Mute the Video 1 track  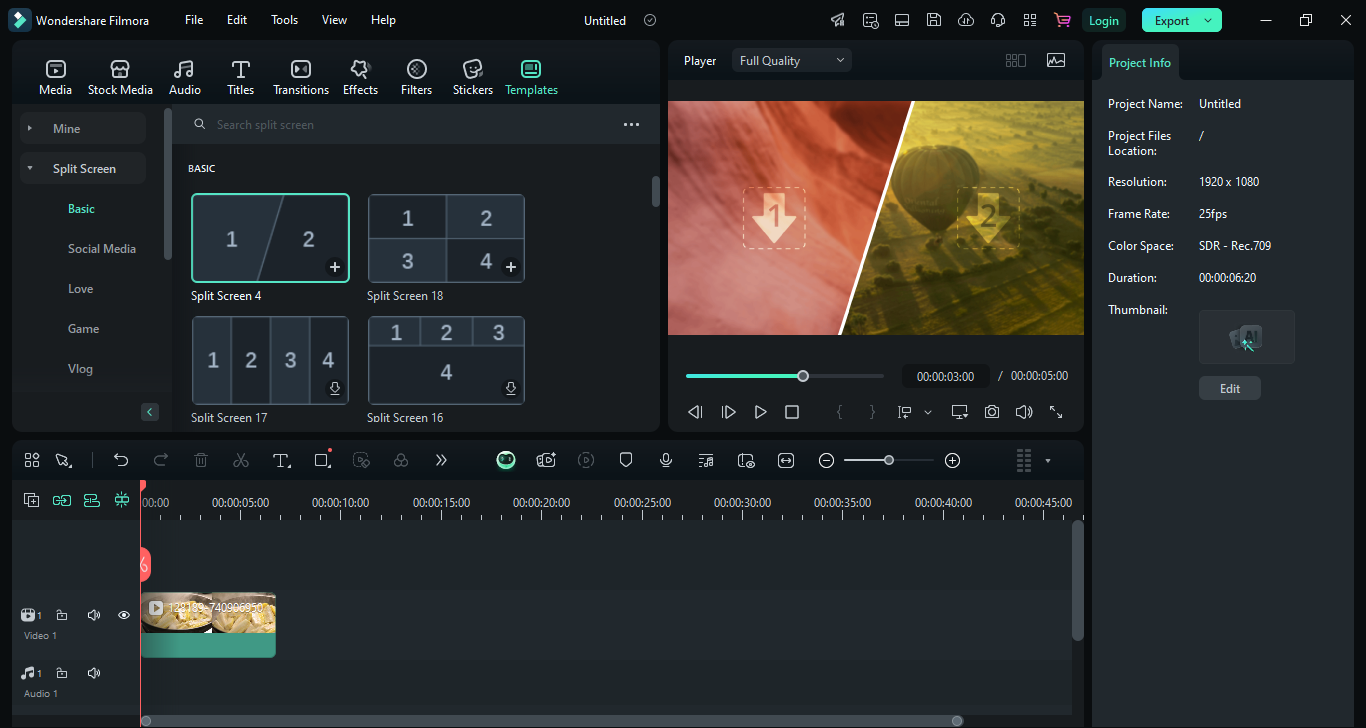[x=93, y=614]
